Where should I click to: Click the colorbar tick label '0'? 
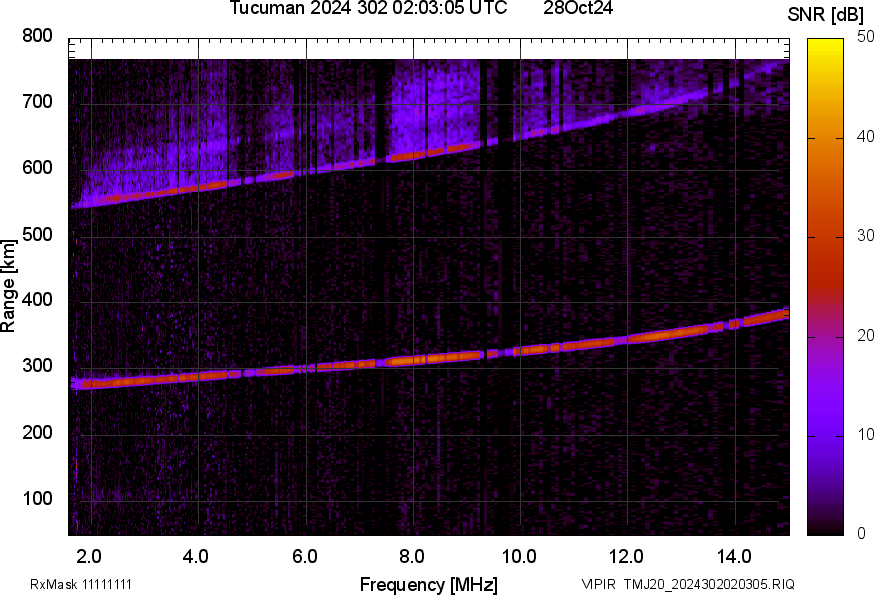(x=861, y=534)
